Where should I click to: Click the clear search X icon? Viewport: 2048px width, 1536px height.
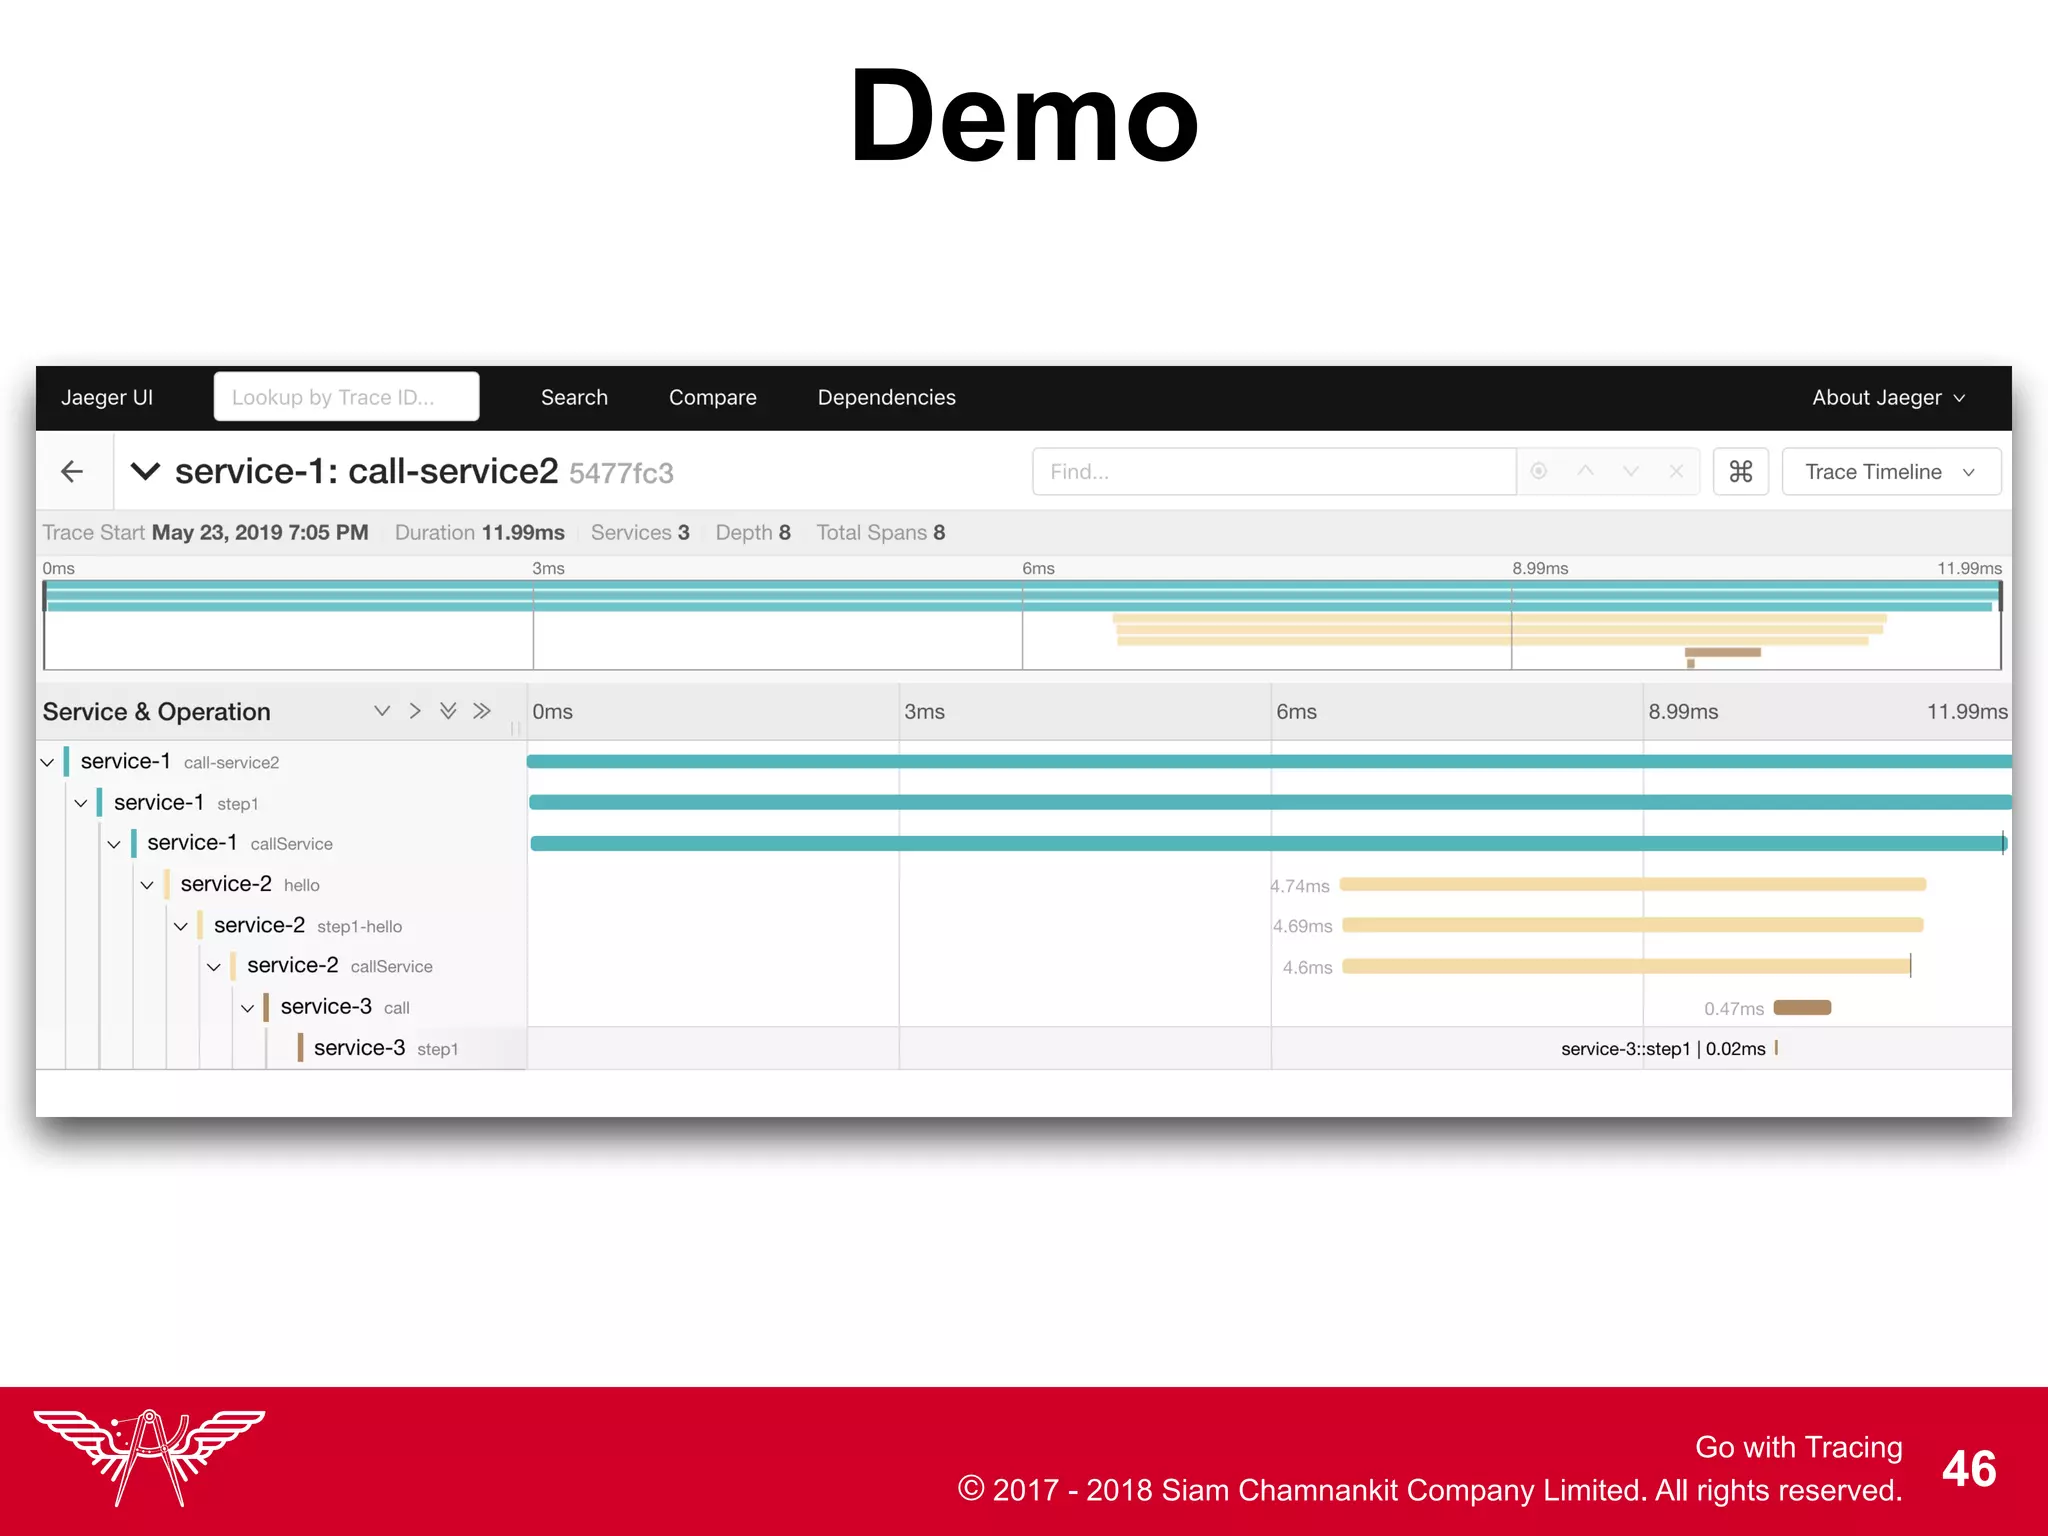point(1676,471)
